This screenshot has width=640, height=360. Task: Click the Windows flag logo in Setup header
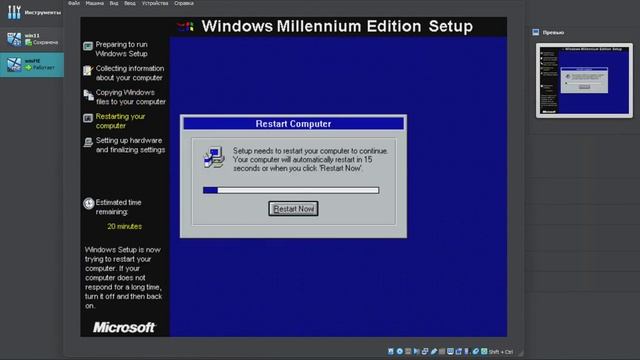pos(185,27)
